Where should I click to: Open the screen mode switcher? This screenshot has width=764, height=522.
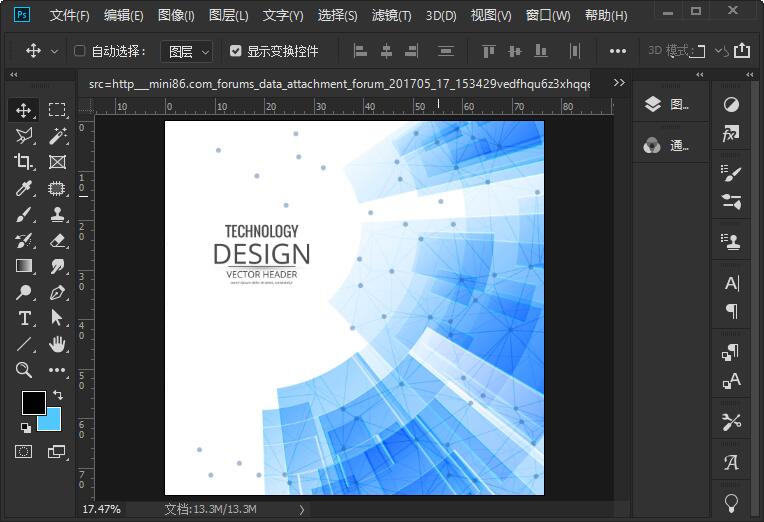tap(57, 451)
